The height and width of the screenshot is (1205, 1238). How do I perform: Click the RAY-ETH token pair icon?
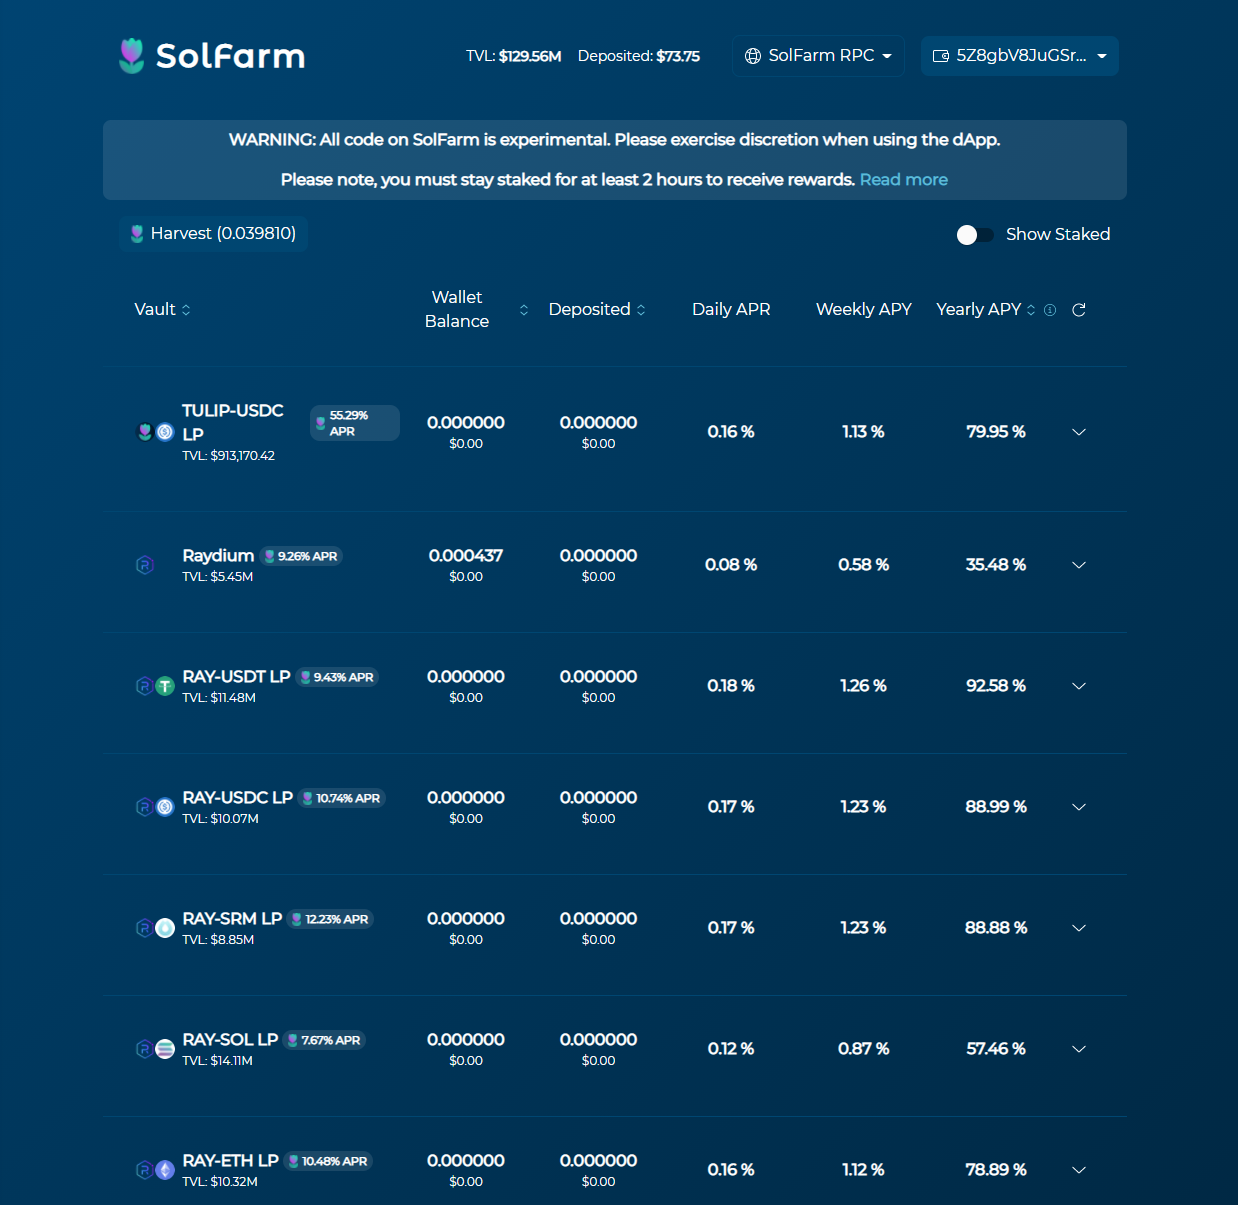point(155,1170)
